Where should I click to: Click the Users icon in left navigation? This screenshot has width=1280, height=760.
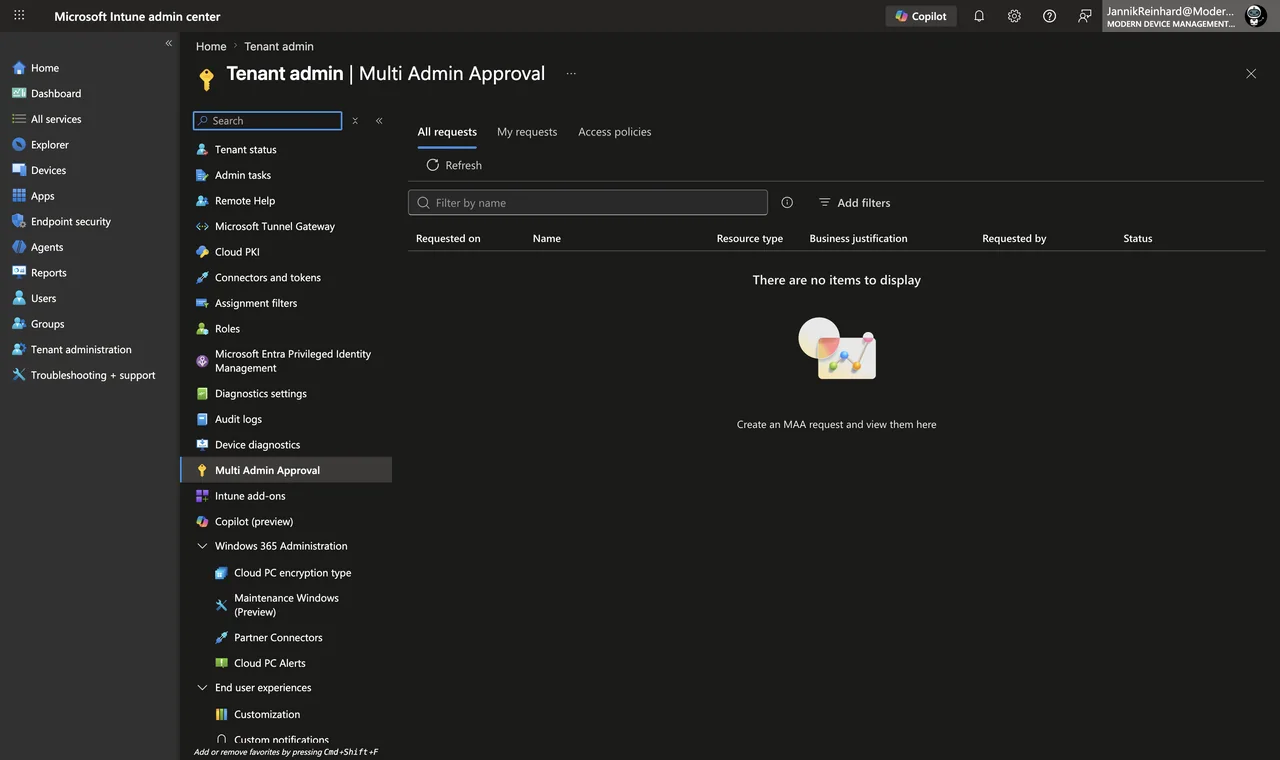pos(19,298)
